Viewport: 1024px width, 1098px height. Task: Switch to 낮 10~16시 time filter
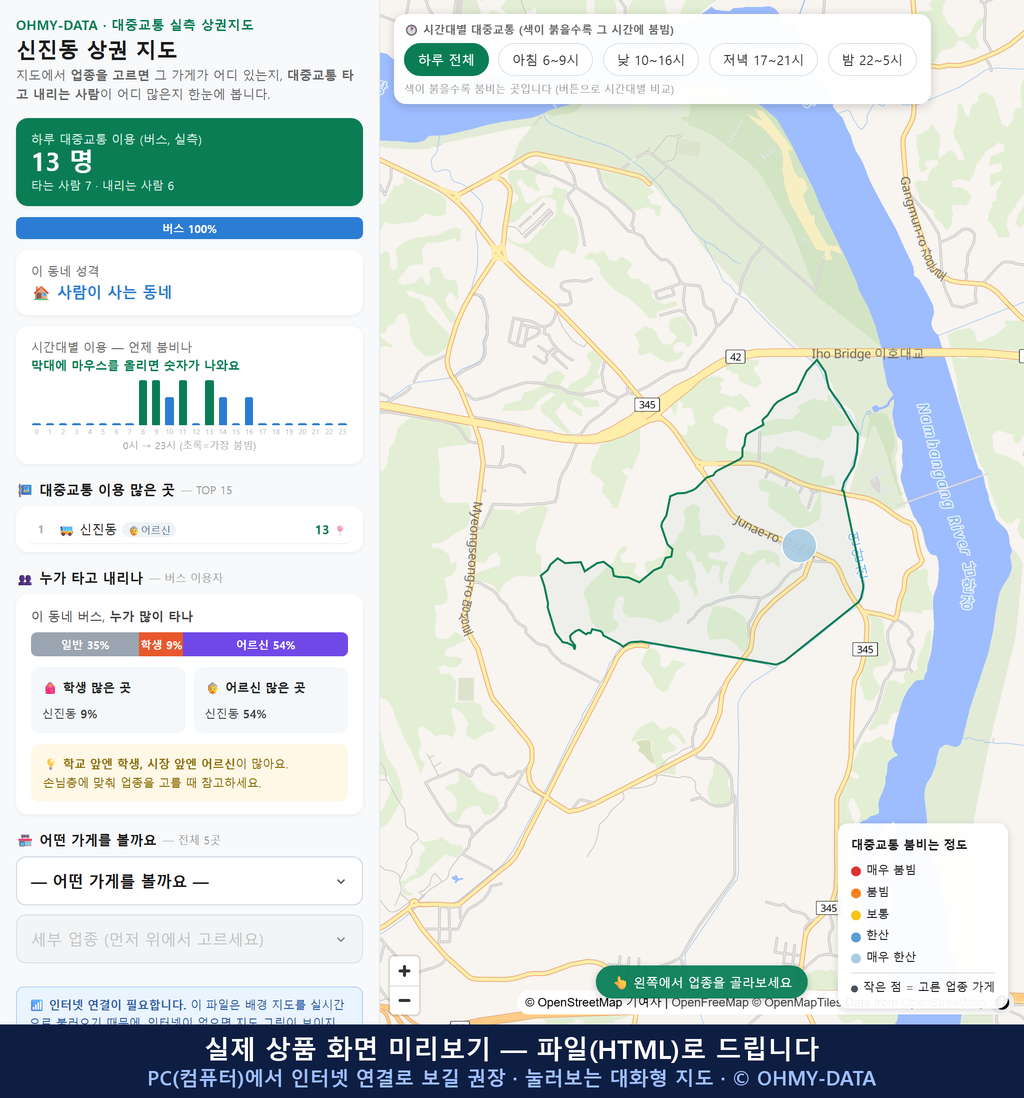pyautogui.click(x=651, y=60)
